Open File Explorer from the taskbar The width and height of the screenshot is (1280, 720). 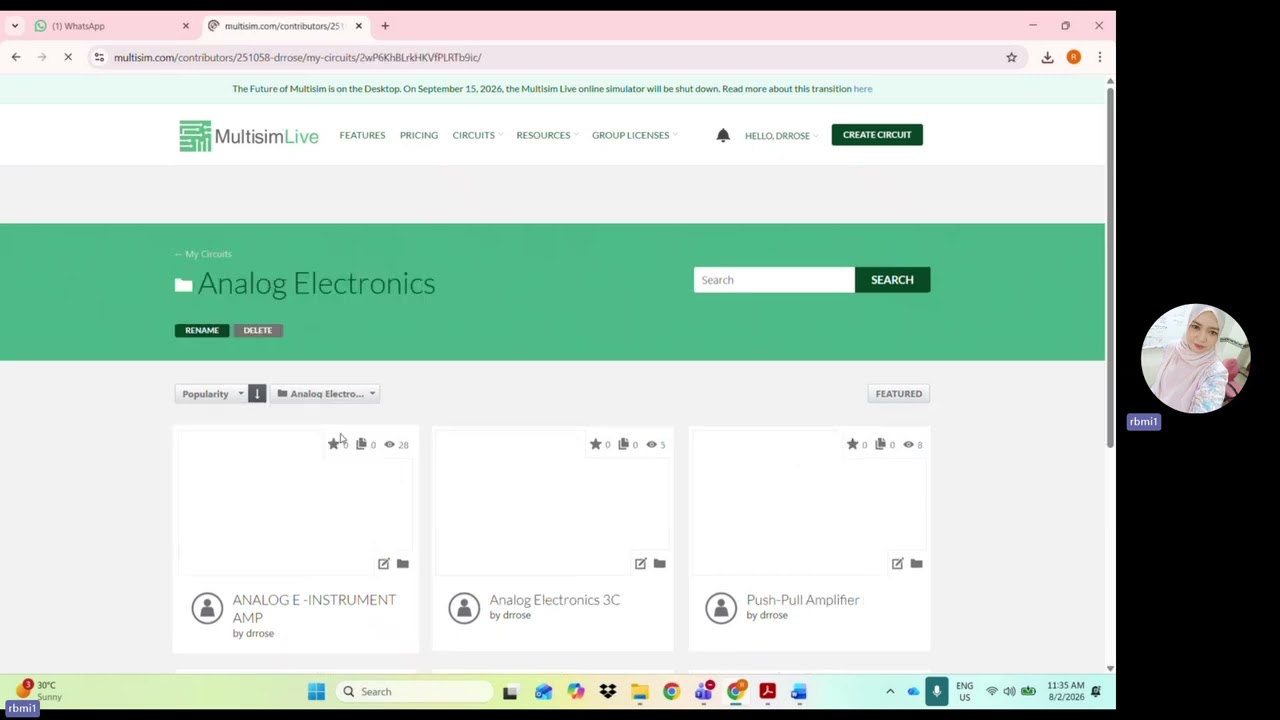[x=640, y=691]
